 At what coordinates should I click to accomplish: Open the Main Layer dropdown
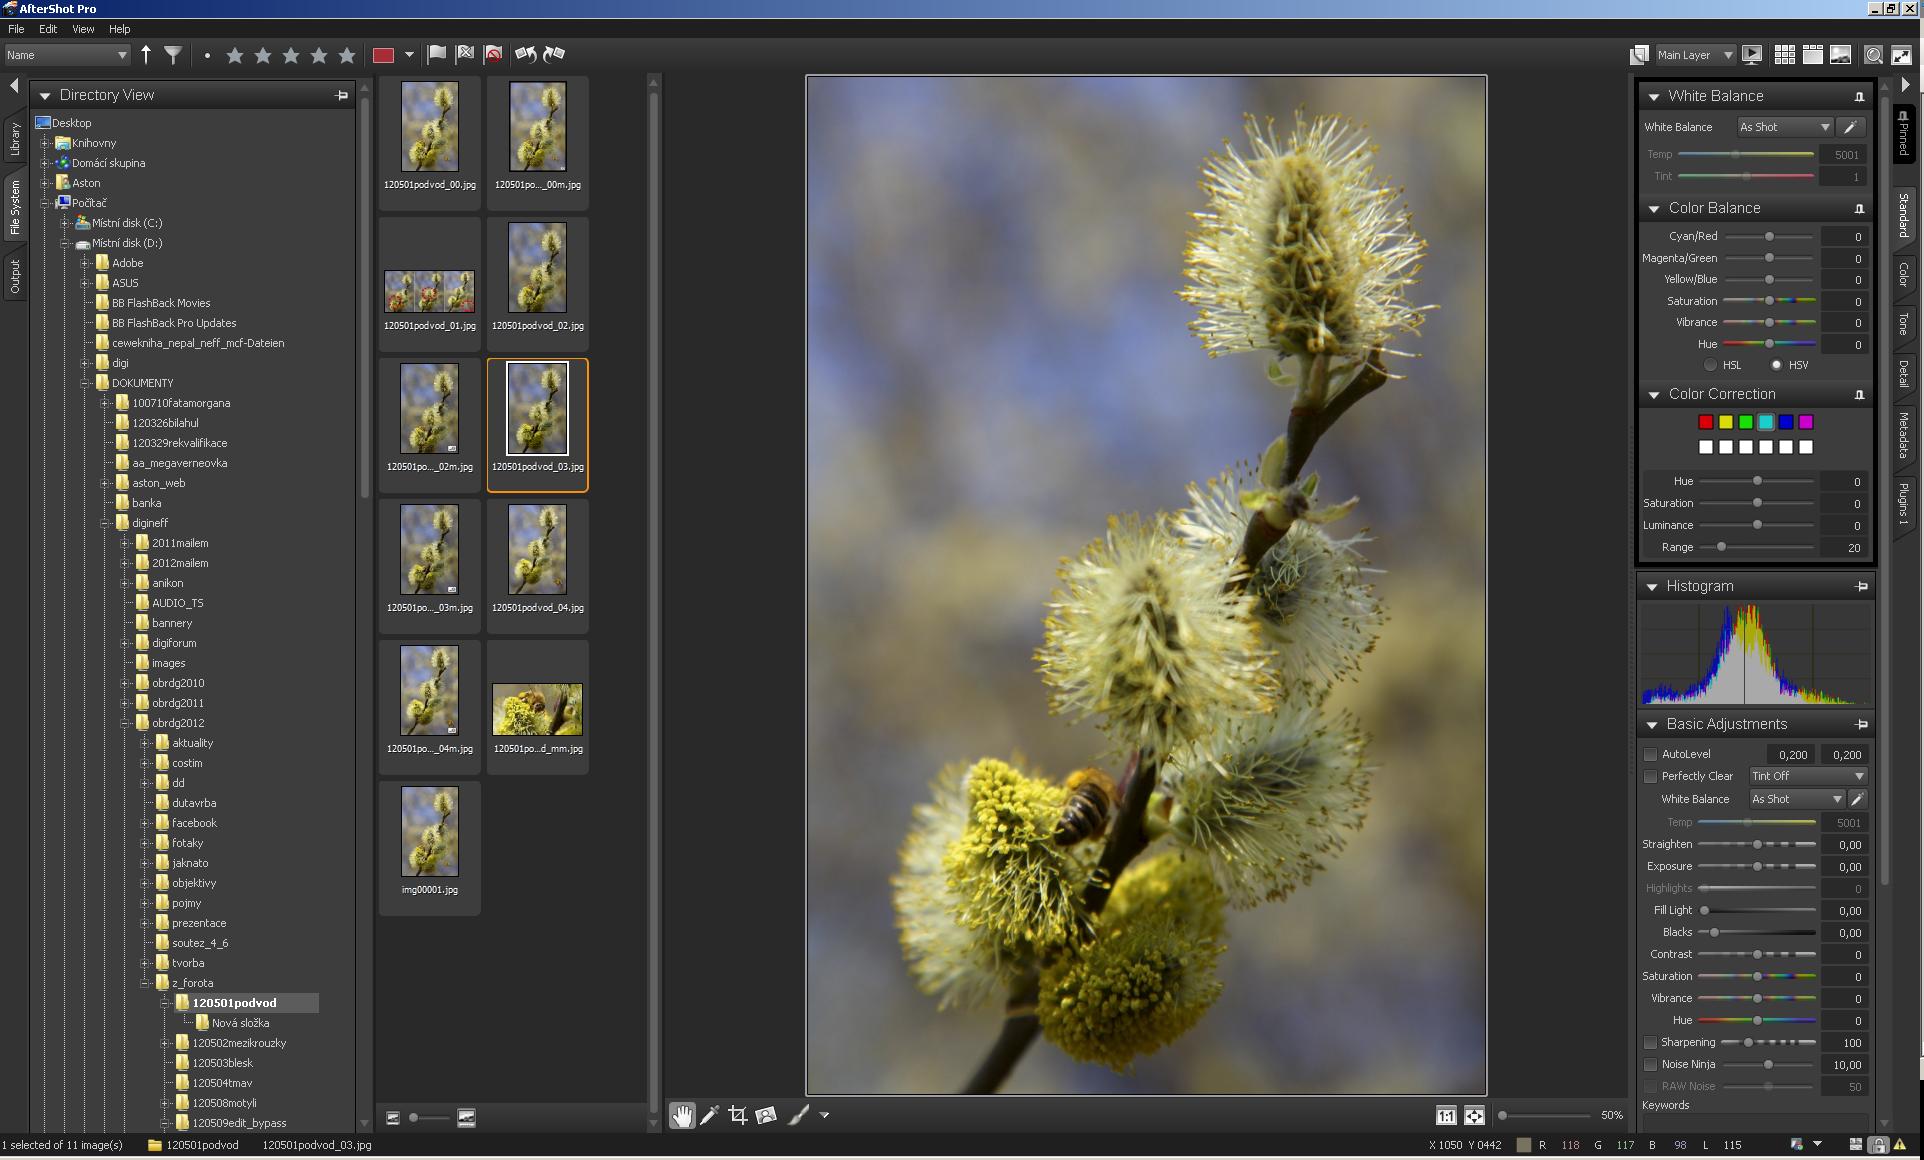click(x=1694, y=55)
